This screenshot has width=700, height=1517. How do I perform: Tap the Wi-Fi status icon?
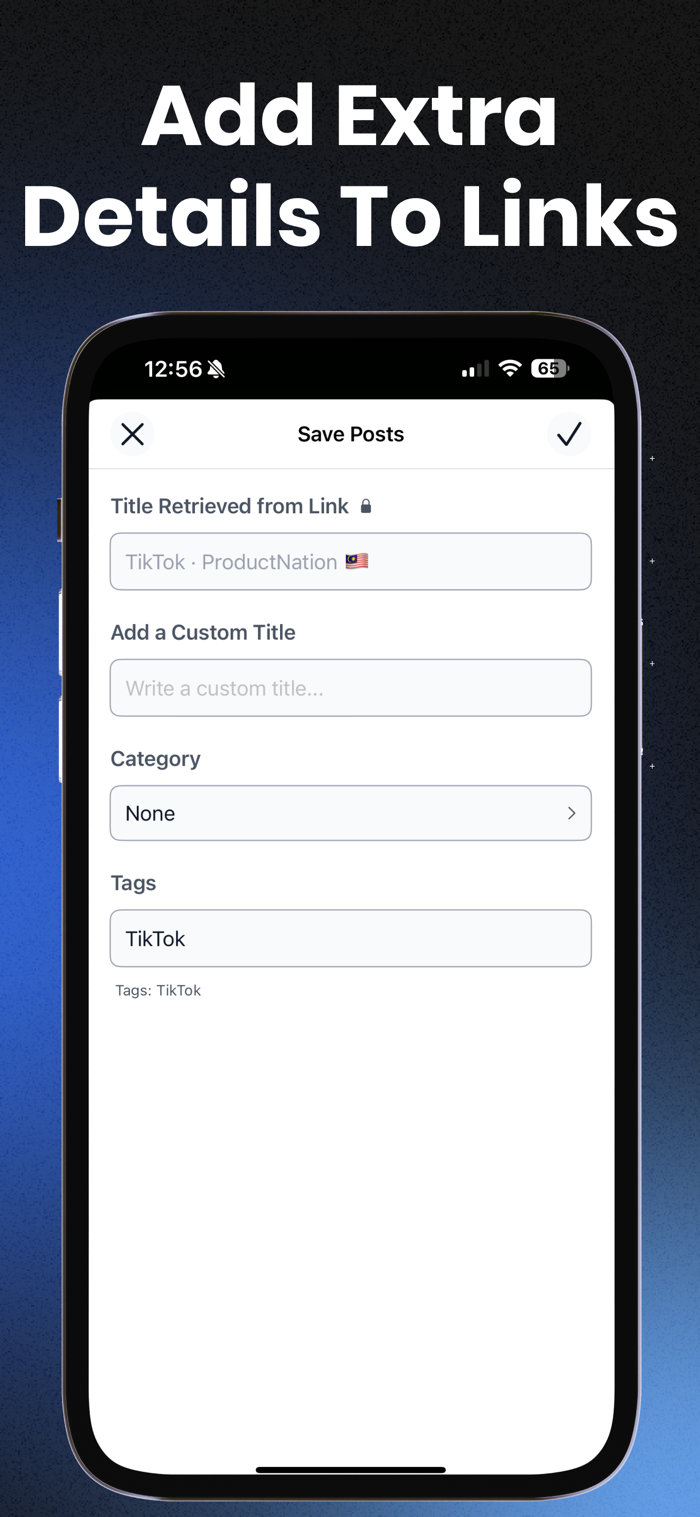coord(510,369)
